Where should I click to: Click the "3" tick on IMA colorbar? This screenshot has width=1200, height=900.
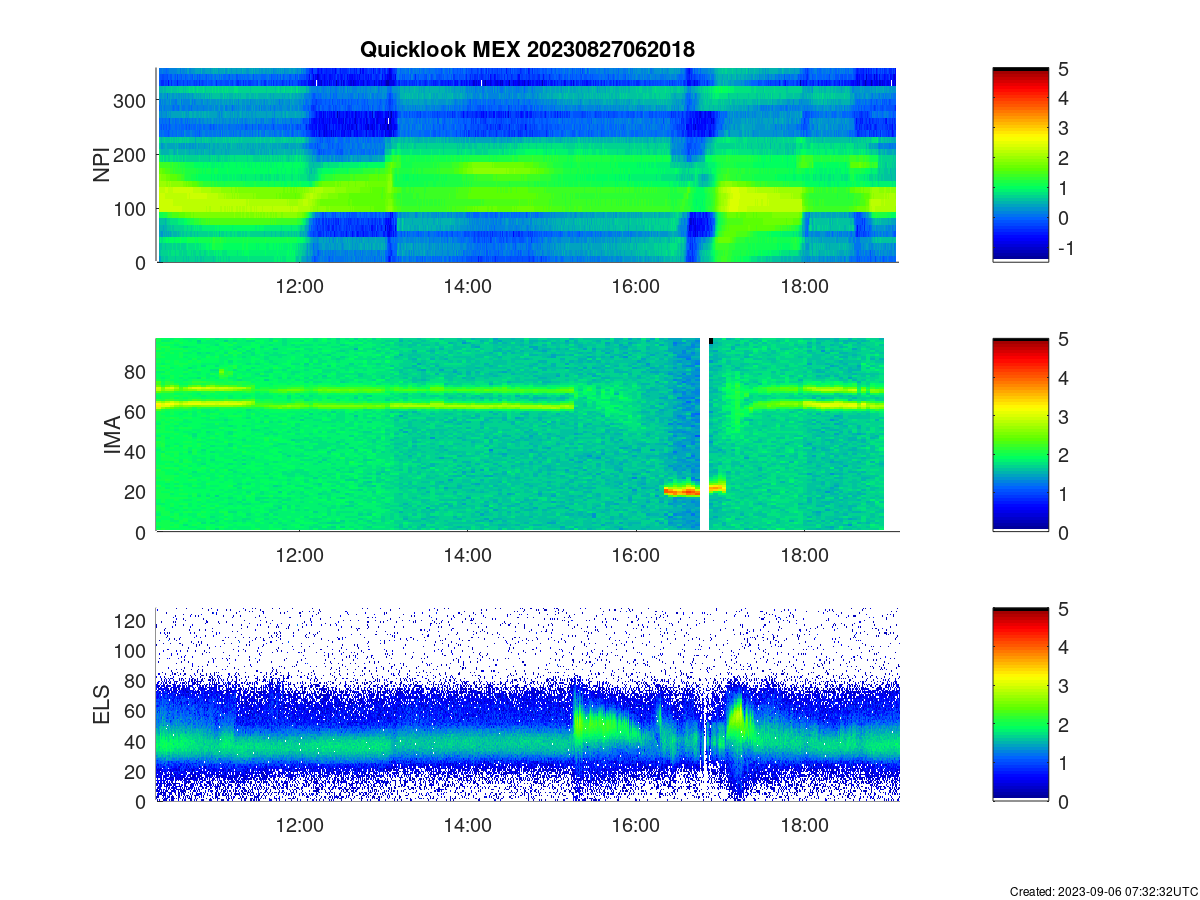click(1063, 416)
